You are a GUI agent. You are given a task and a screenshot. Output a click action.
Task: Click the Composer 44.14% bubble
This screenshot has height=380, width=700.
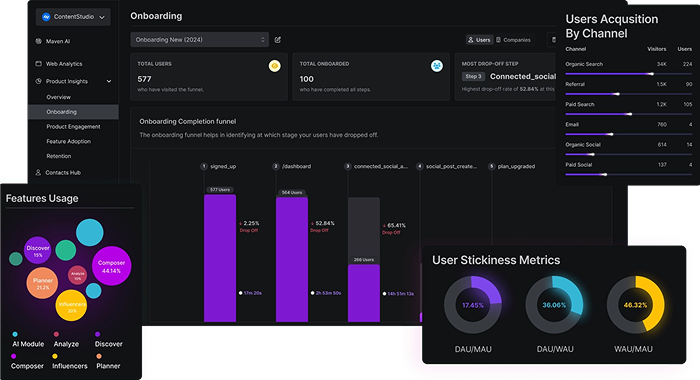[111, 266]
